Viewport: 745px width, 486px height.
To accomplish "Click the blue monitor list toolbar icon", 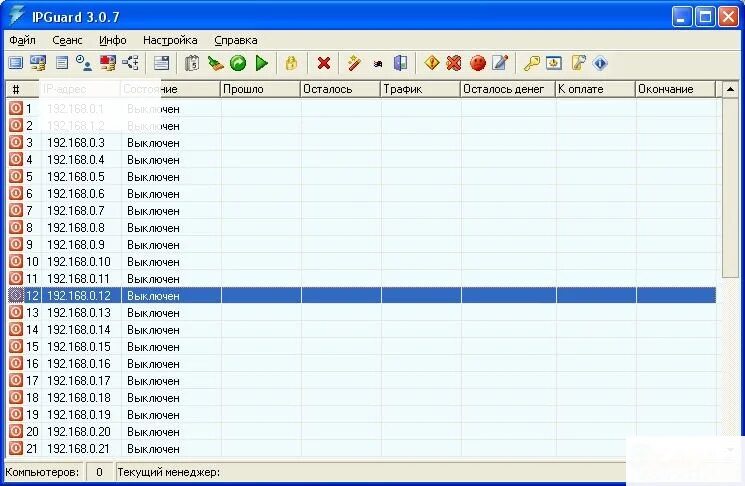I will tap(16, 63).
